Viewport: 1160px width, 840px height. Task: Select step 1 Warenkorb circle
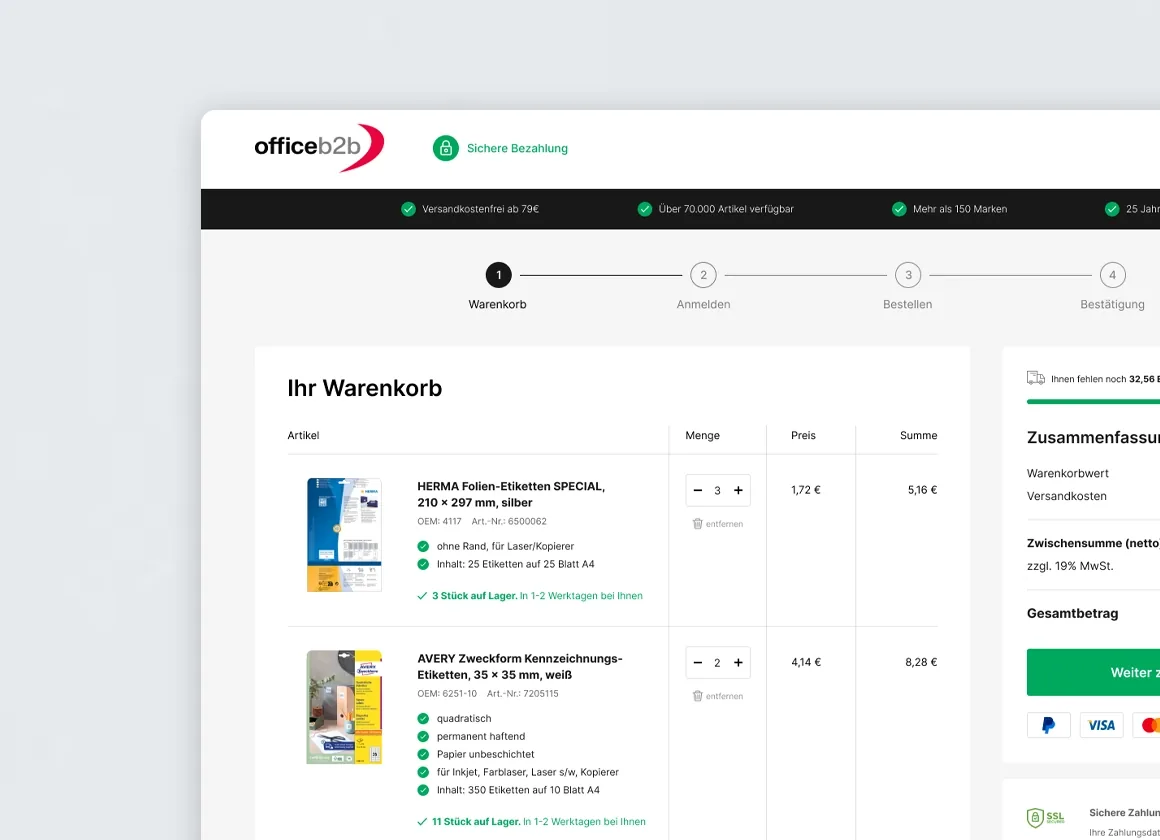click(499, 275)
